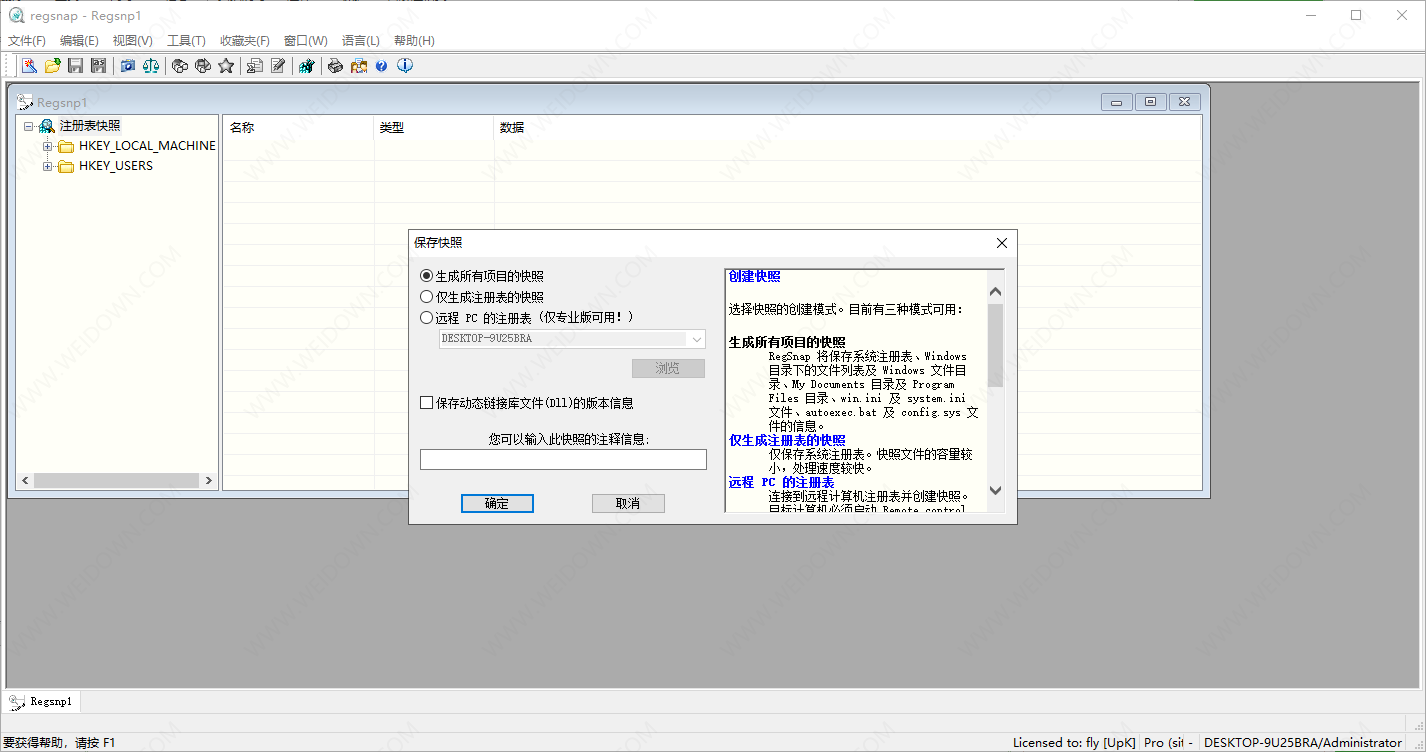Click the blue 仅生成注册表的快照 help heading
The image size is (1426, 752).
pos(787,440)
